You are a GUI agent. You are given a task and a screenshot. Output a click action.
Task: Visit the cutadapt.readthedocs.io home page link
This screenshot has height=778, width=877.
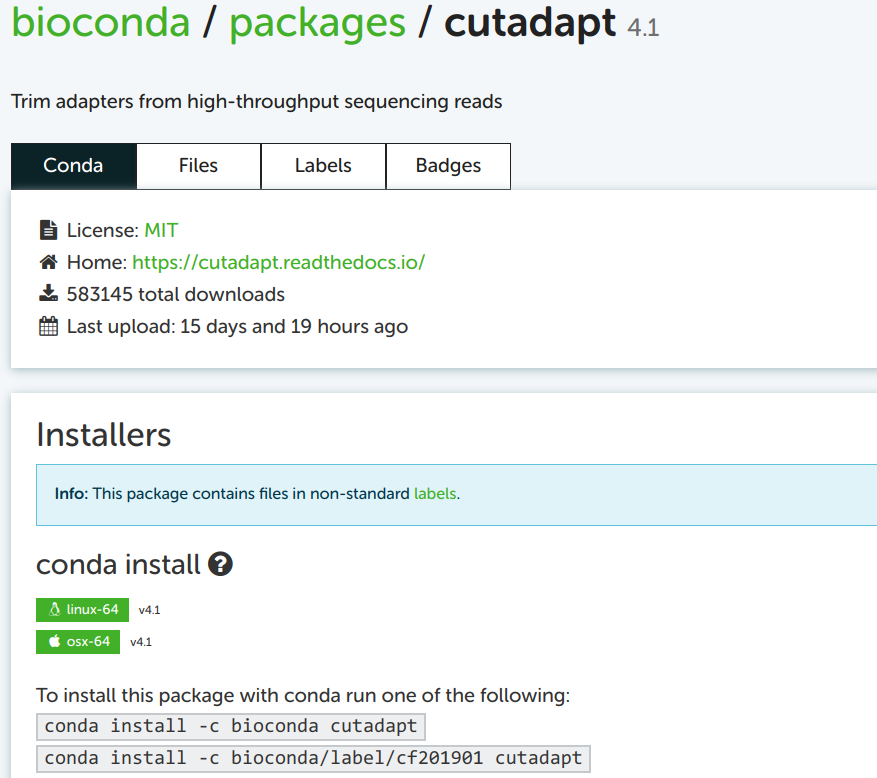coord(279,262)
